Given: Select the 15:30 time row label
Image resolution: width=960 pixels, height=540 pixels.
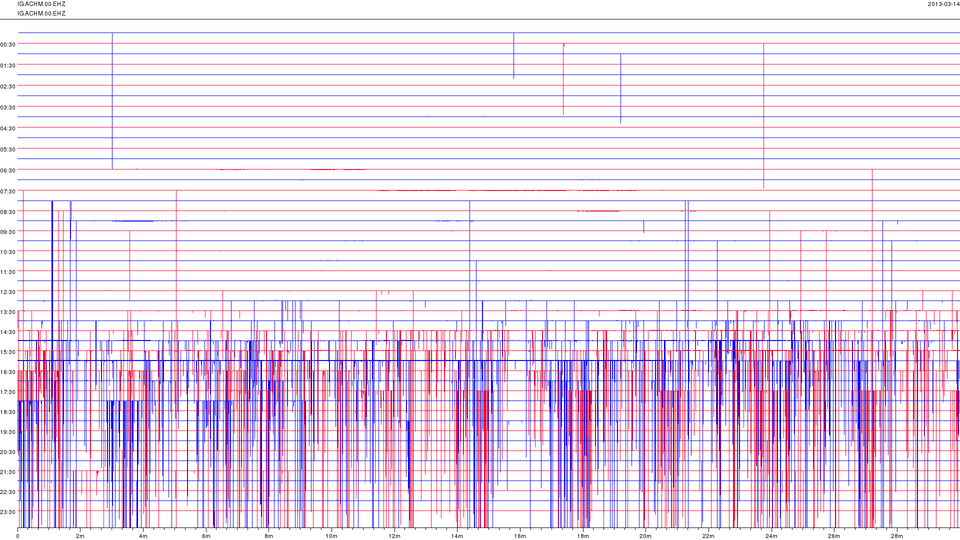Looking at the screenshot, I should pyautogui.click(x=8, y=352).
